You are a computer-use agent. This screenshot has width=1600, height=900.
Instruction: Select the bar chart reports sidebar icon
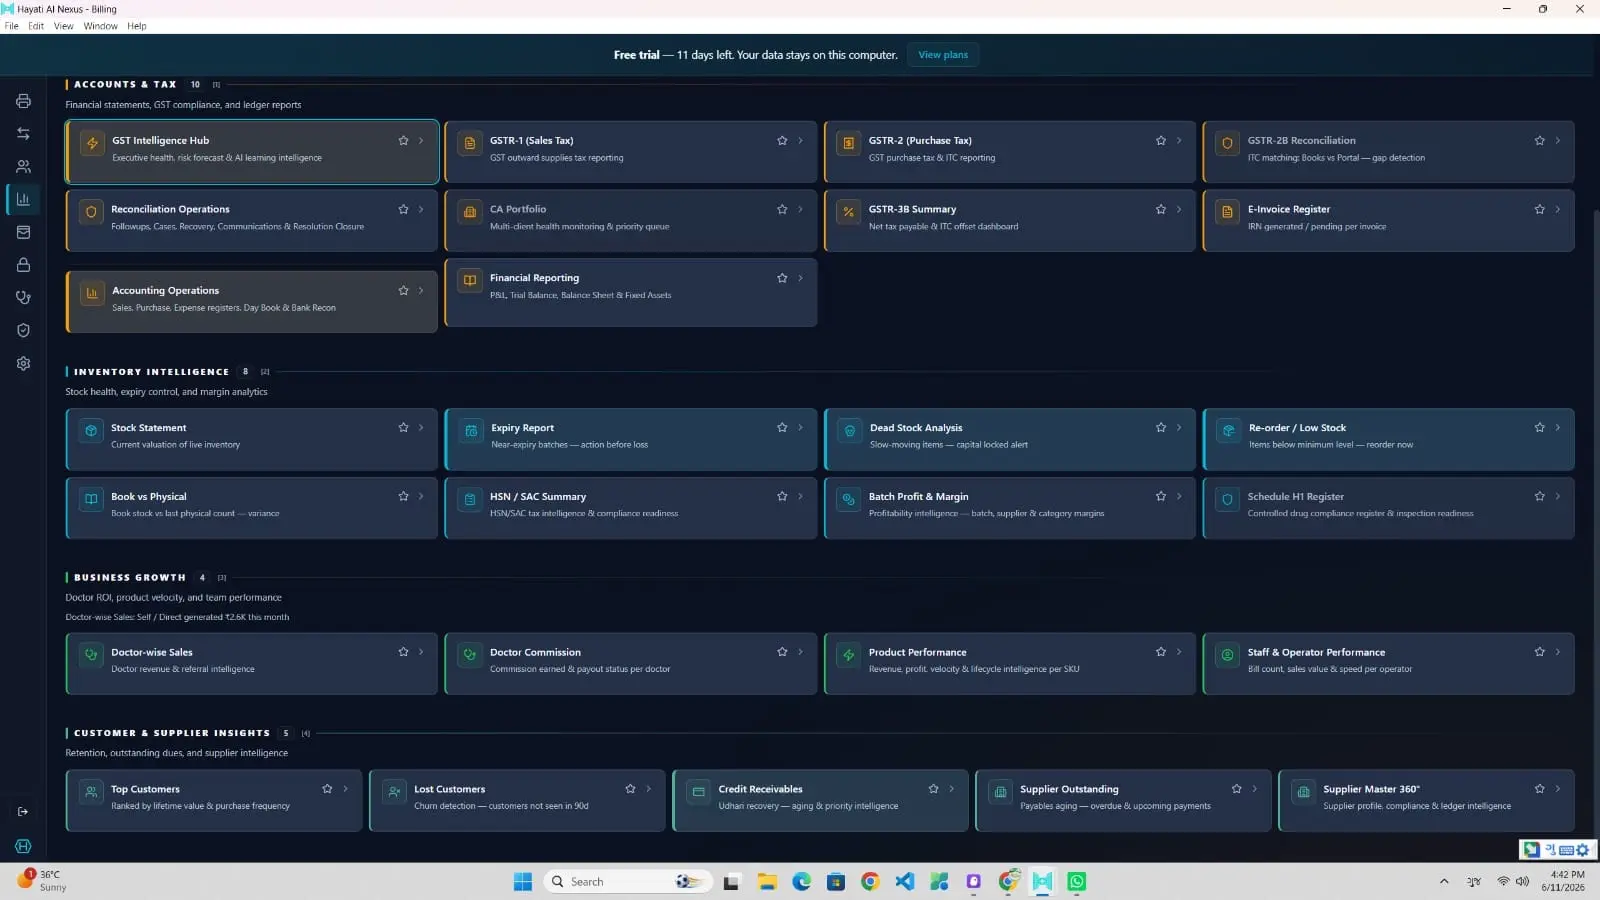23,199
